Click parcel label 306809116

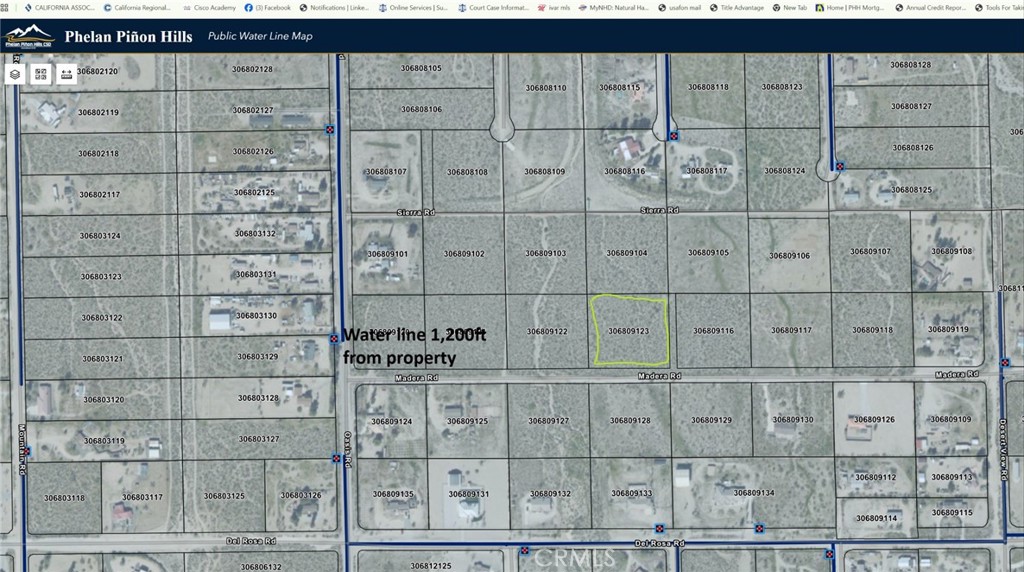(713, 331)
